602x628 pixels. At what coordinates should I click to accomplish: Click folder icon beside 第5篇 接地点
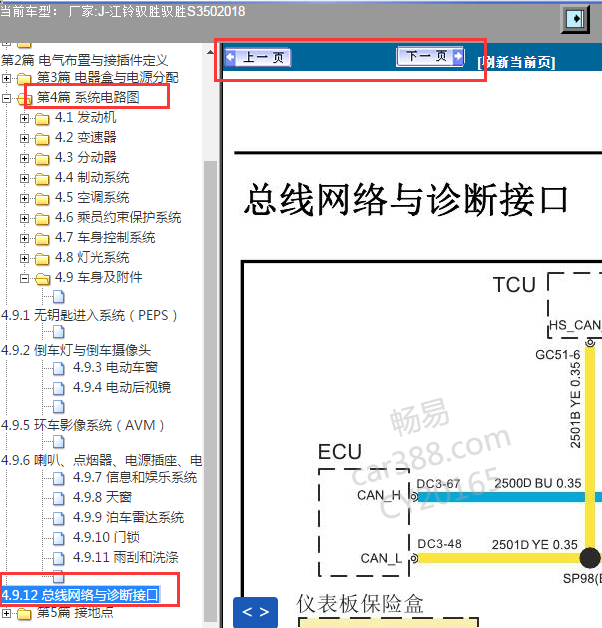click(24, 613)
